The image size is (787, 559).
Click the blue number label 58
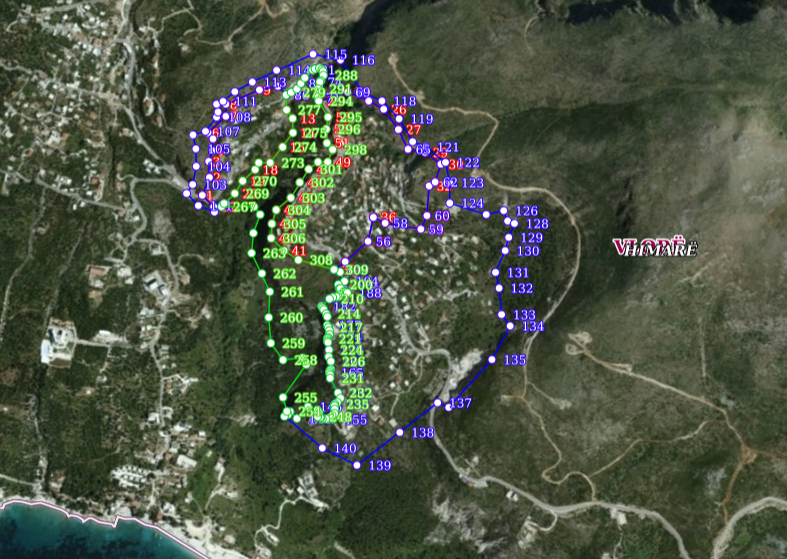400,223
